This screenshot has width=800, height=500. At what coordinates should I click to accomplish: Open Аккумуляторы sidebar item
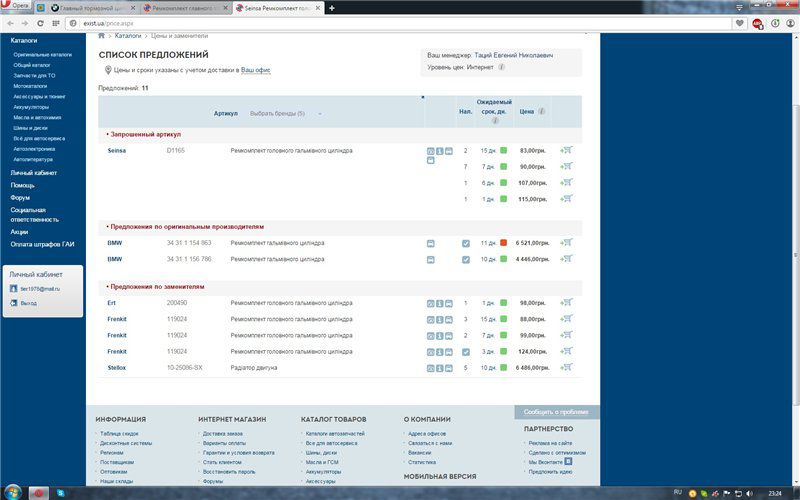(31, 107)
